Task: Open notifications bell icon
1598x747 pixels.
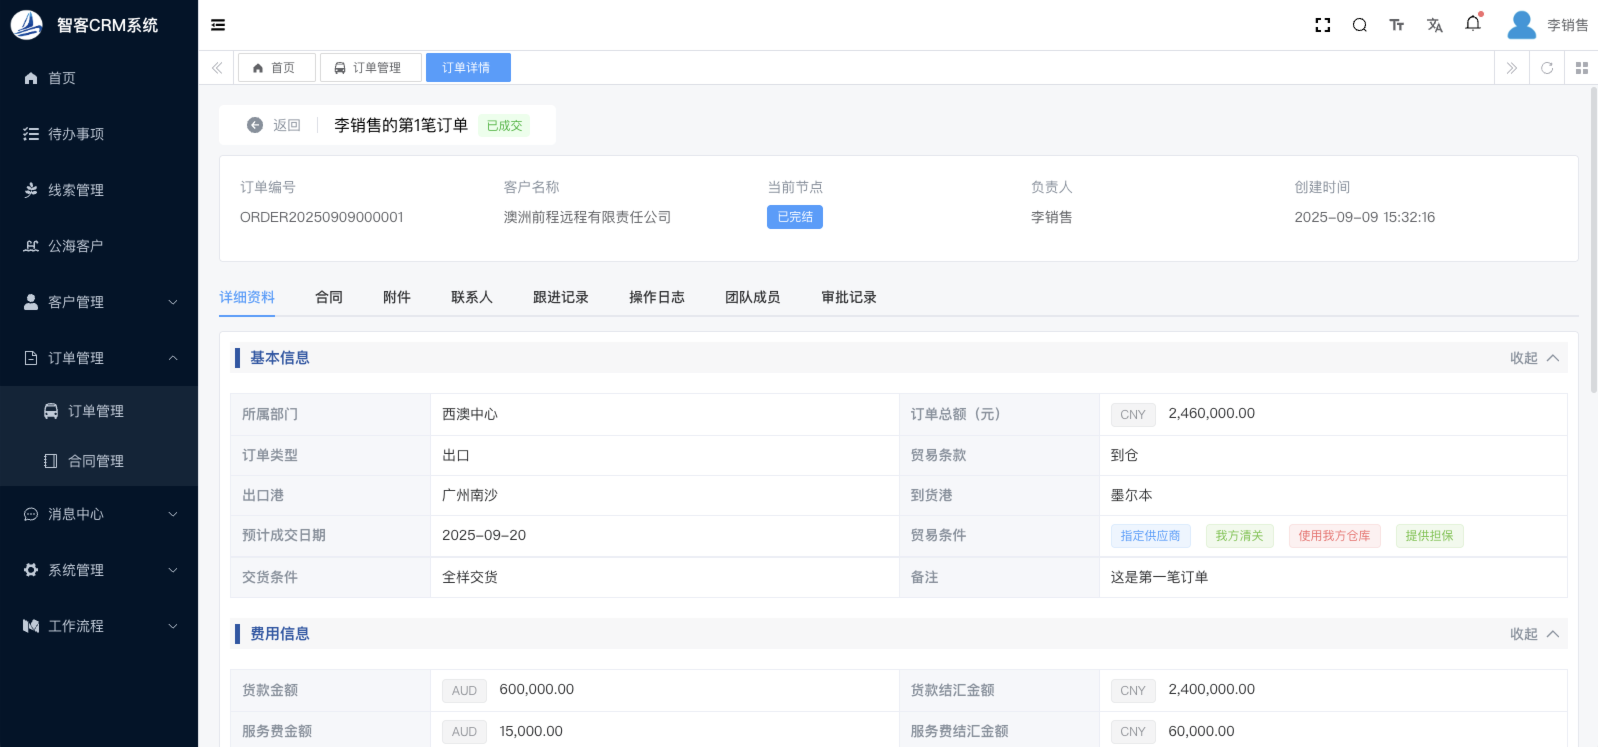Action: 1473,24
